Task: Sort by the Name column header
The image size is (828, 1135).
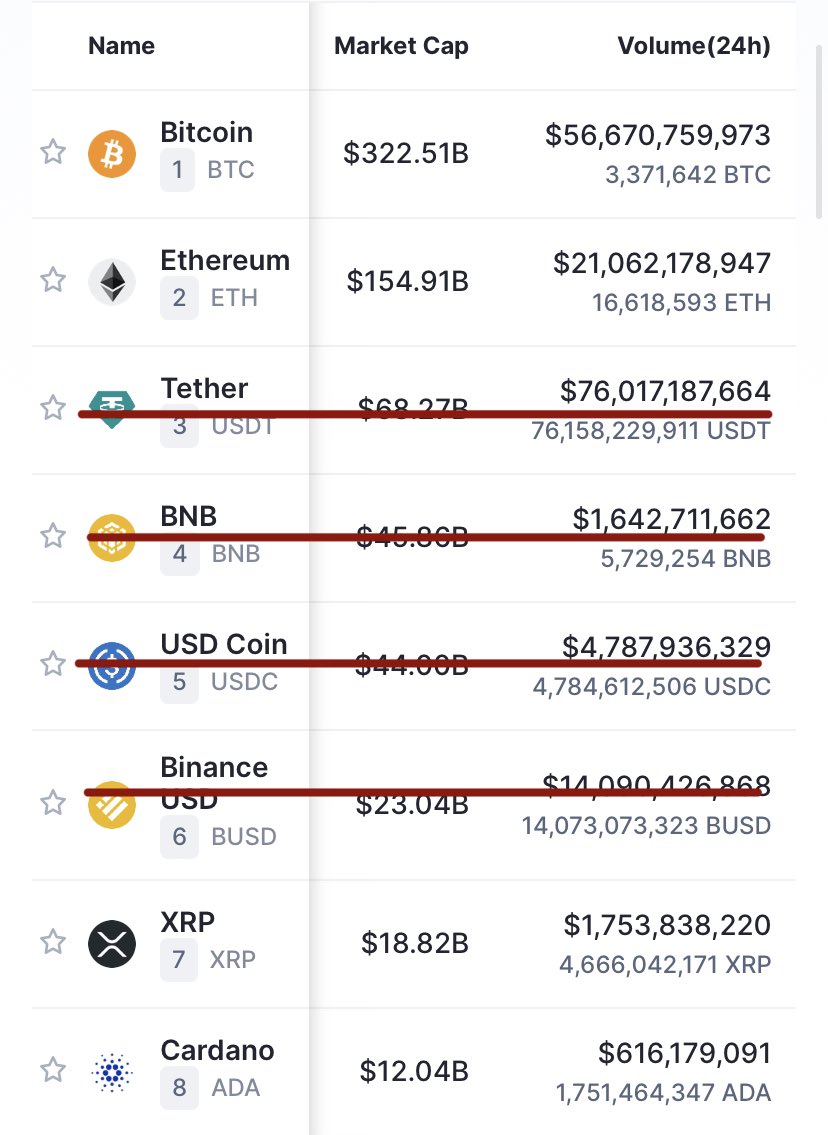Action: point(121,46)
